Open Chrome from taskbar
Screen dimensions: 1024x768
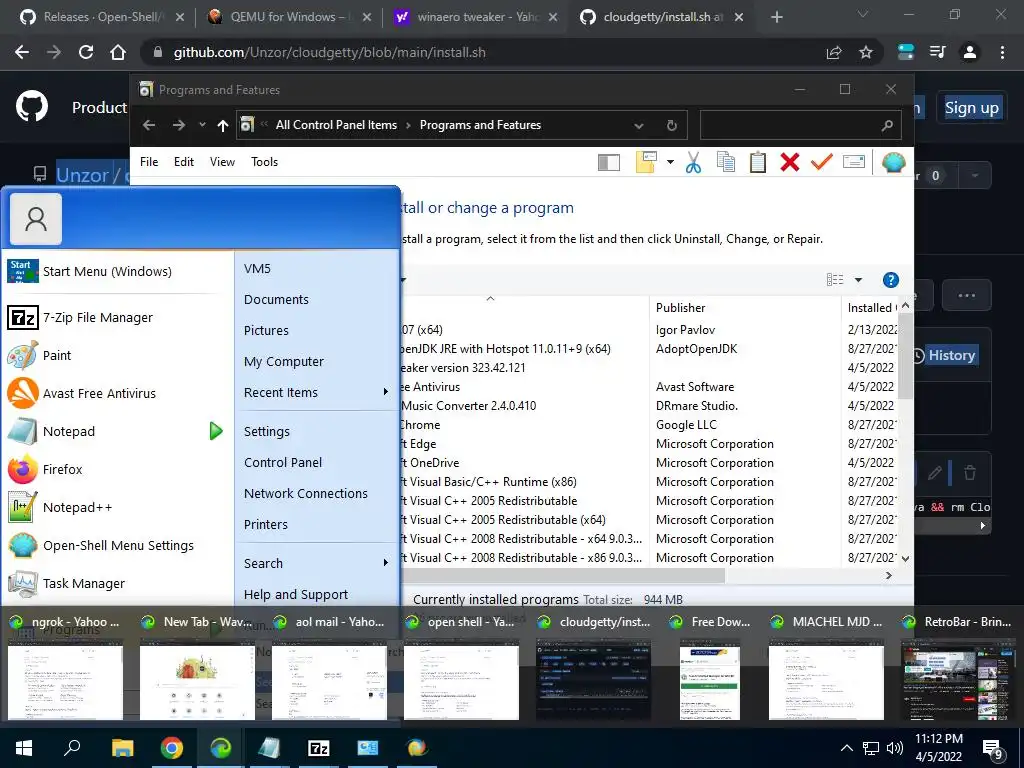click(x=171, y=748)
